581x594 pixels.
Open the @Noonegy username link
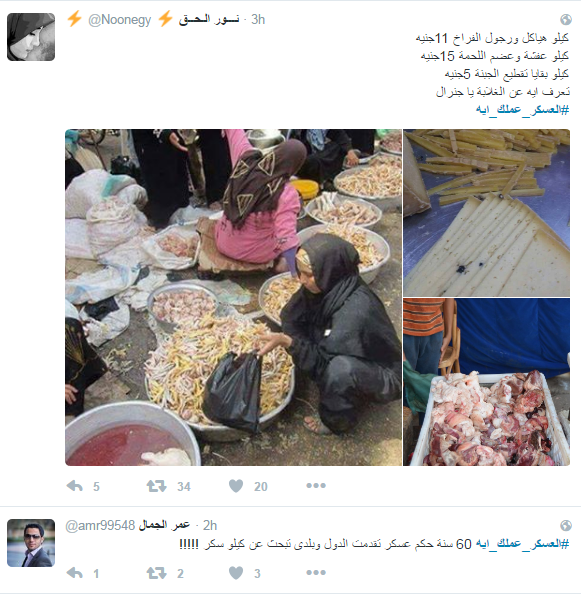[119, 19]
